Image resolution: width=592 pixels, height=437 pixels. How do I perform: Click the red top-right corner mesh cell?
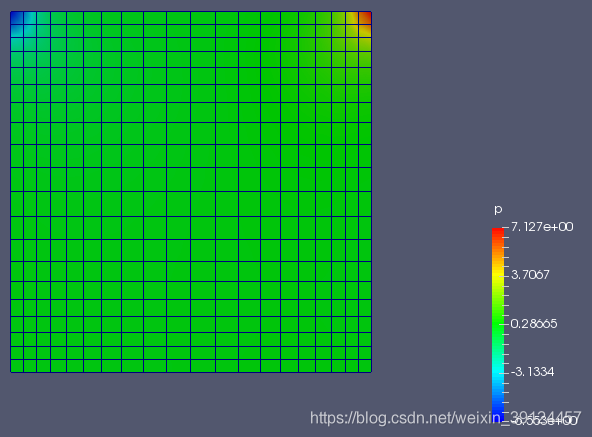pyautogui.click(x=365, y=18)
